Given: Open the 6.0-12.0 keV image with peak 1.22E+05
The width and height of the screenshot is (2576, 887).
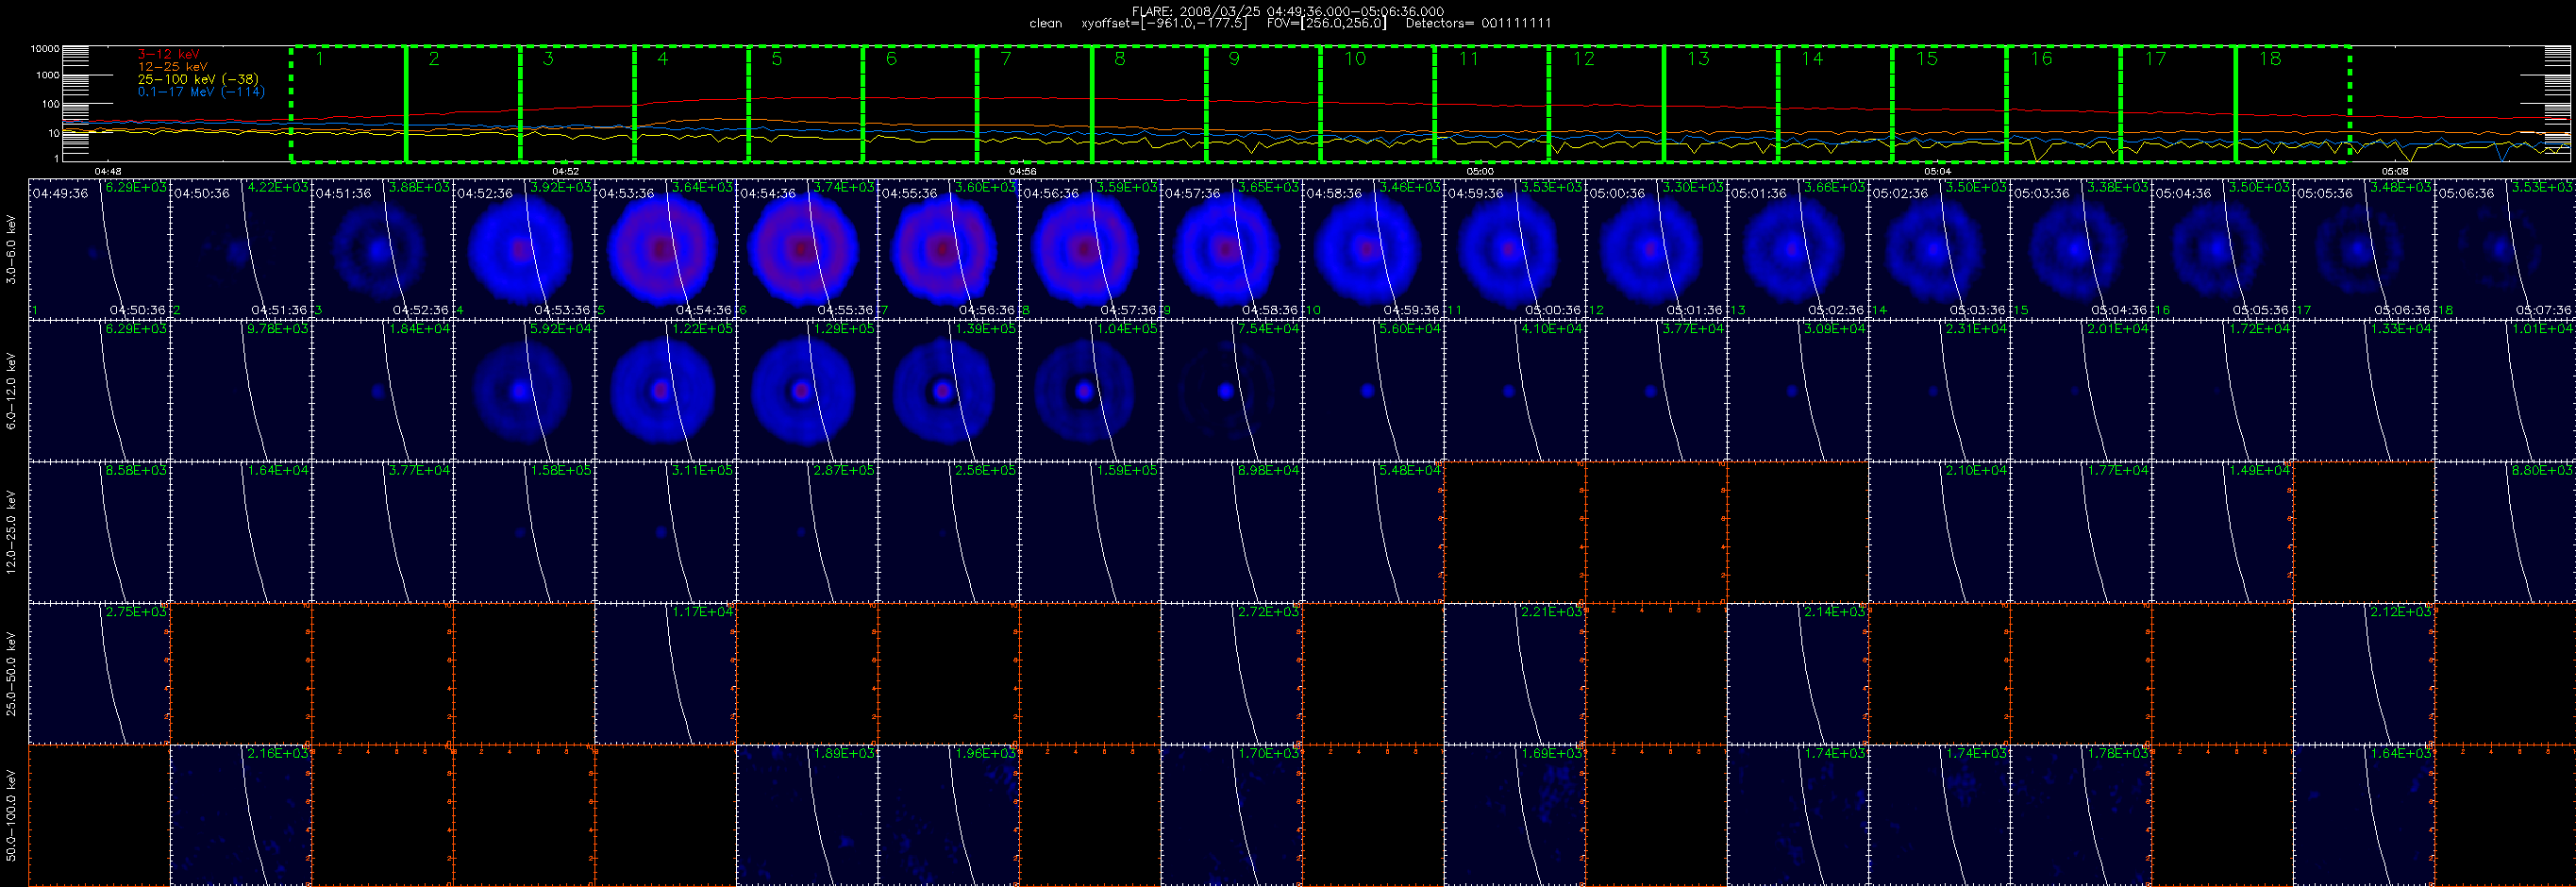Looking at the screenshot, I should [665, 391].
